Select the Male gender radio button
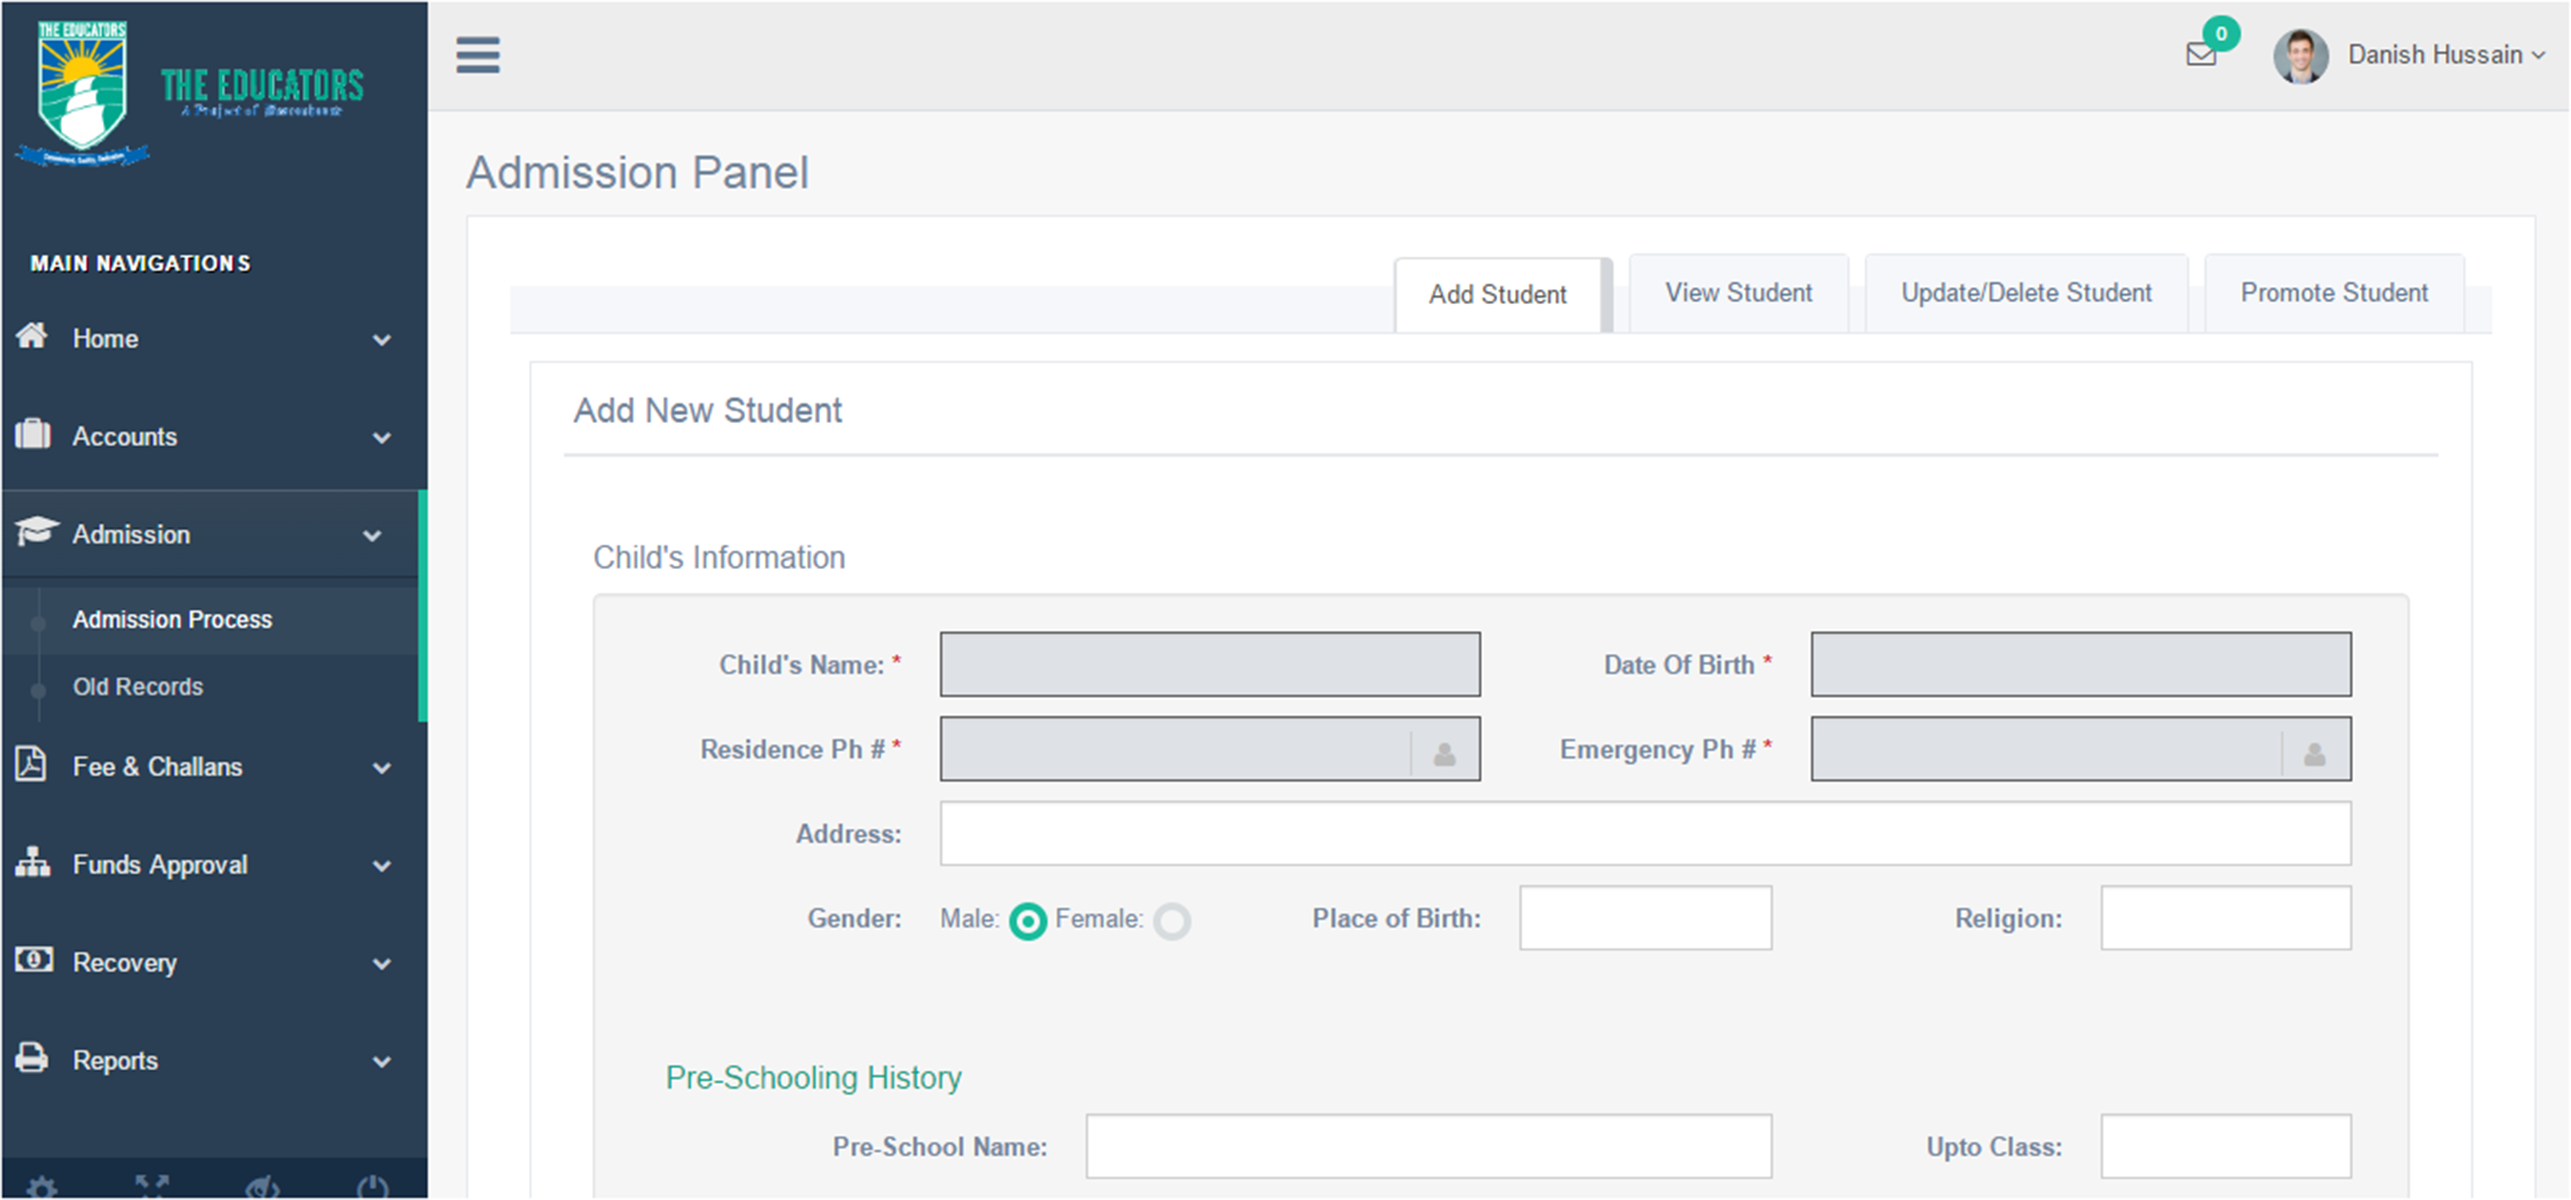2571x1200 pixels. 1027,921
